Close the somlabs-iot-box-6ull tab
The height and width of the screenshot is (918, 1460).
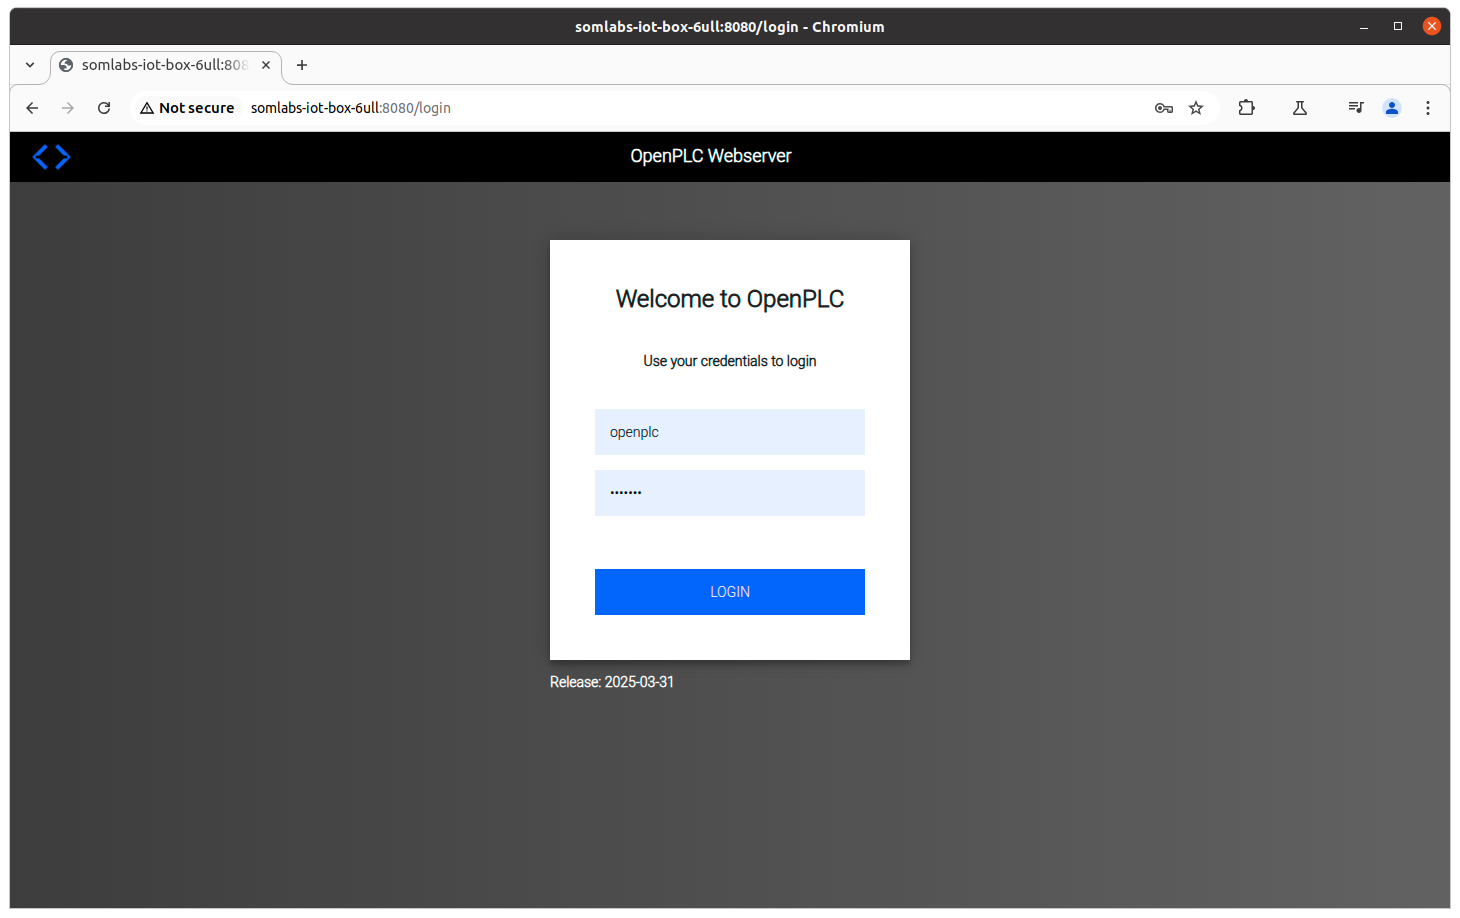266,65
